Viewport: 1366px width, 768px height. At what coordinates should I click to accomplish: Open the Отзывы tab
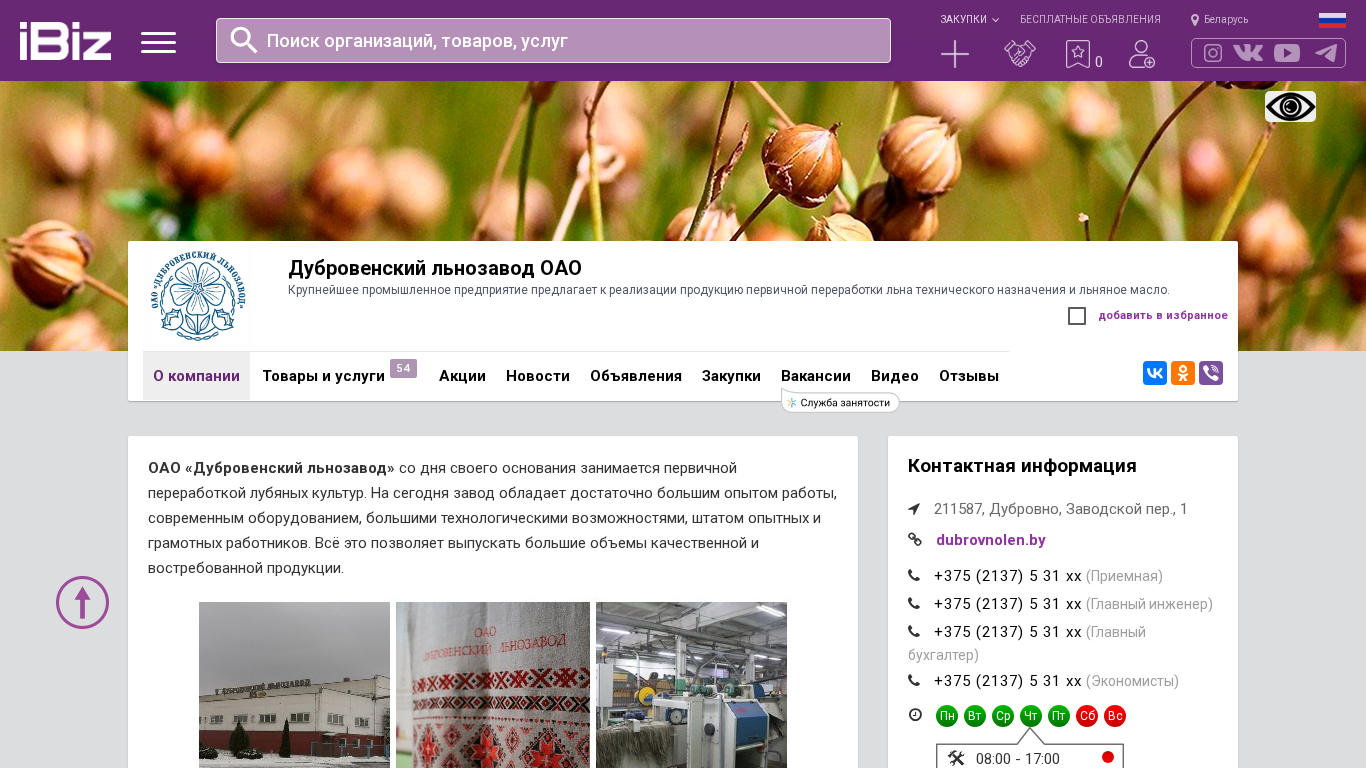point(969,376)
